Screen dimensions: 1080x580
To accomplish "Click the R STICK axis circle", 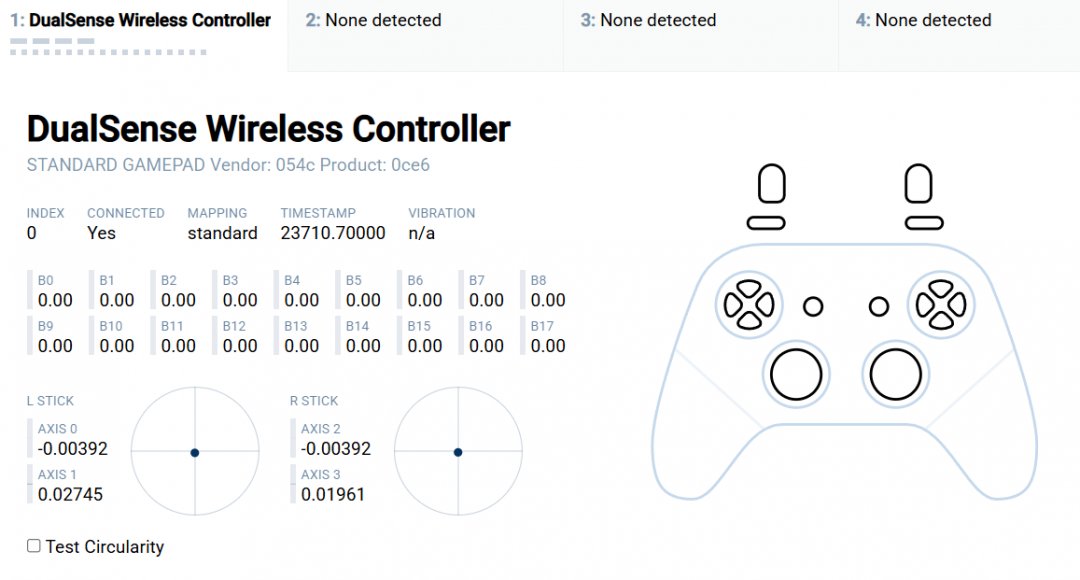I will tap(458, 453).
